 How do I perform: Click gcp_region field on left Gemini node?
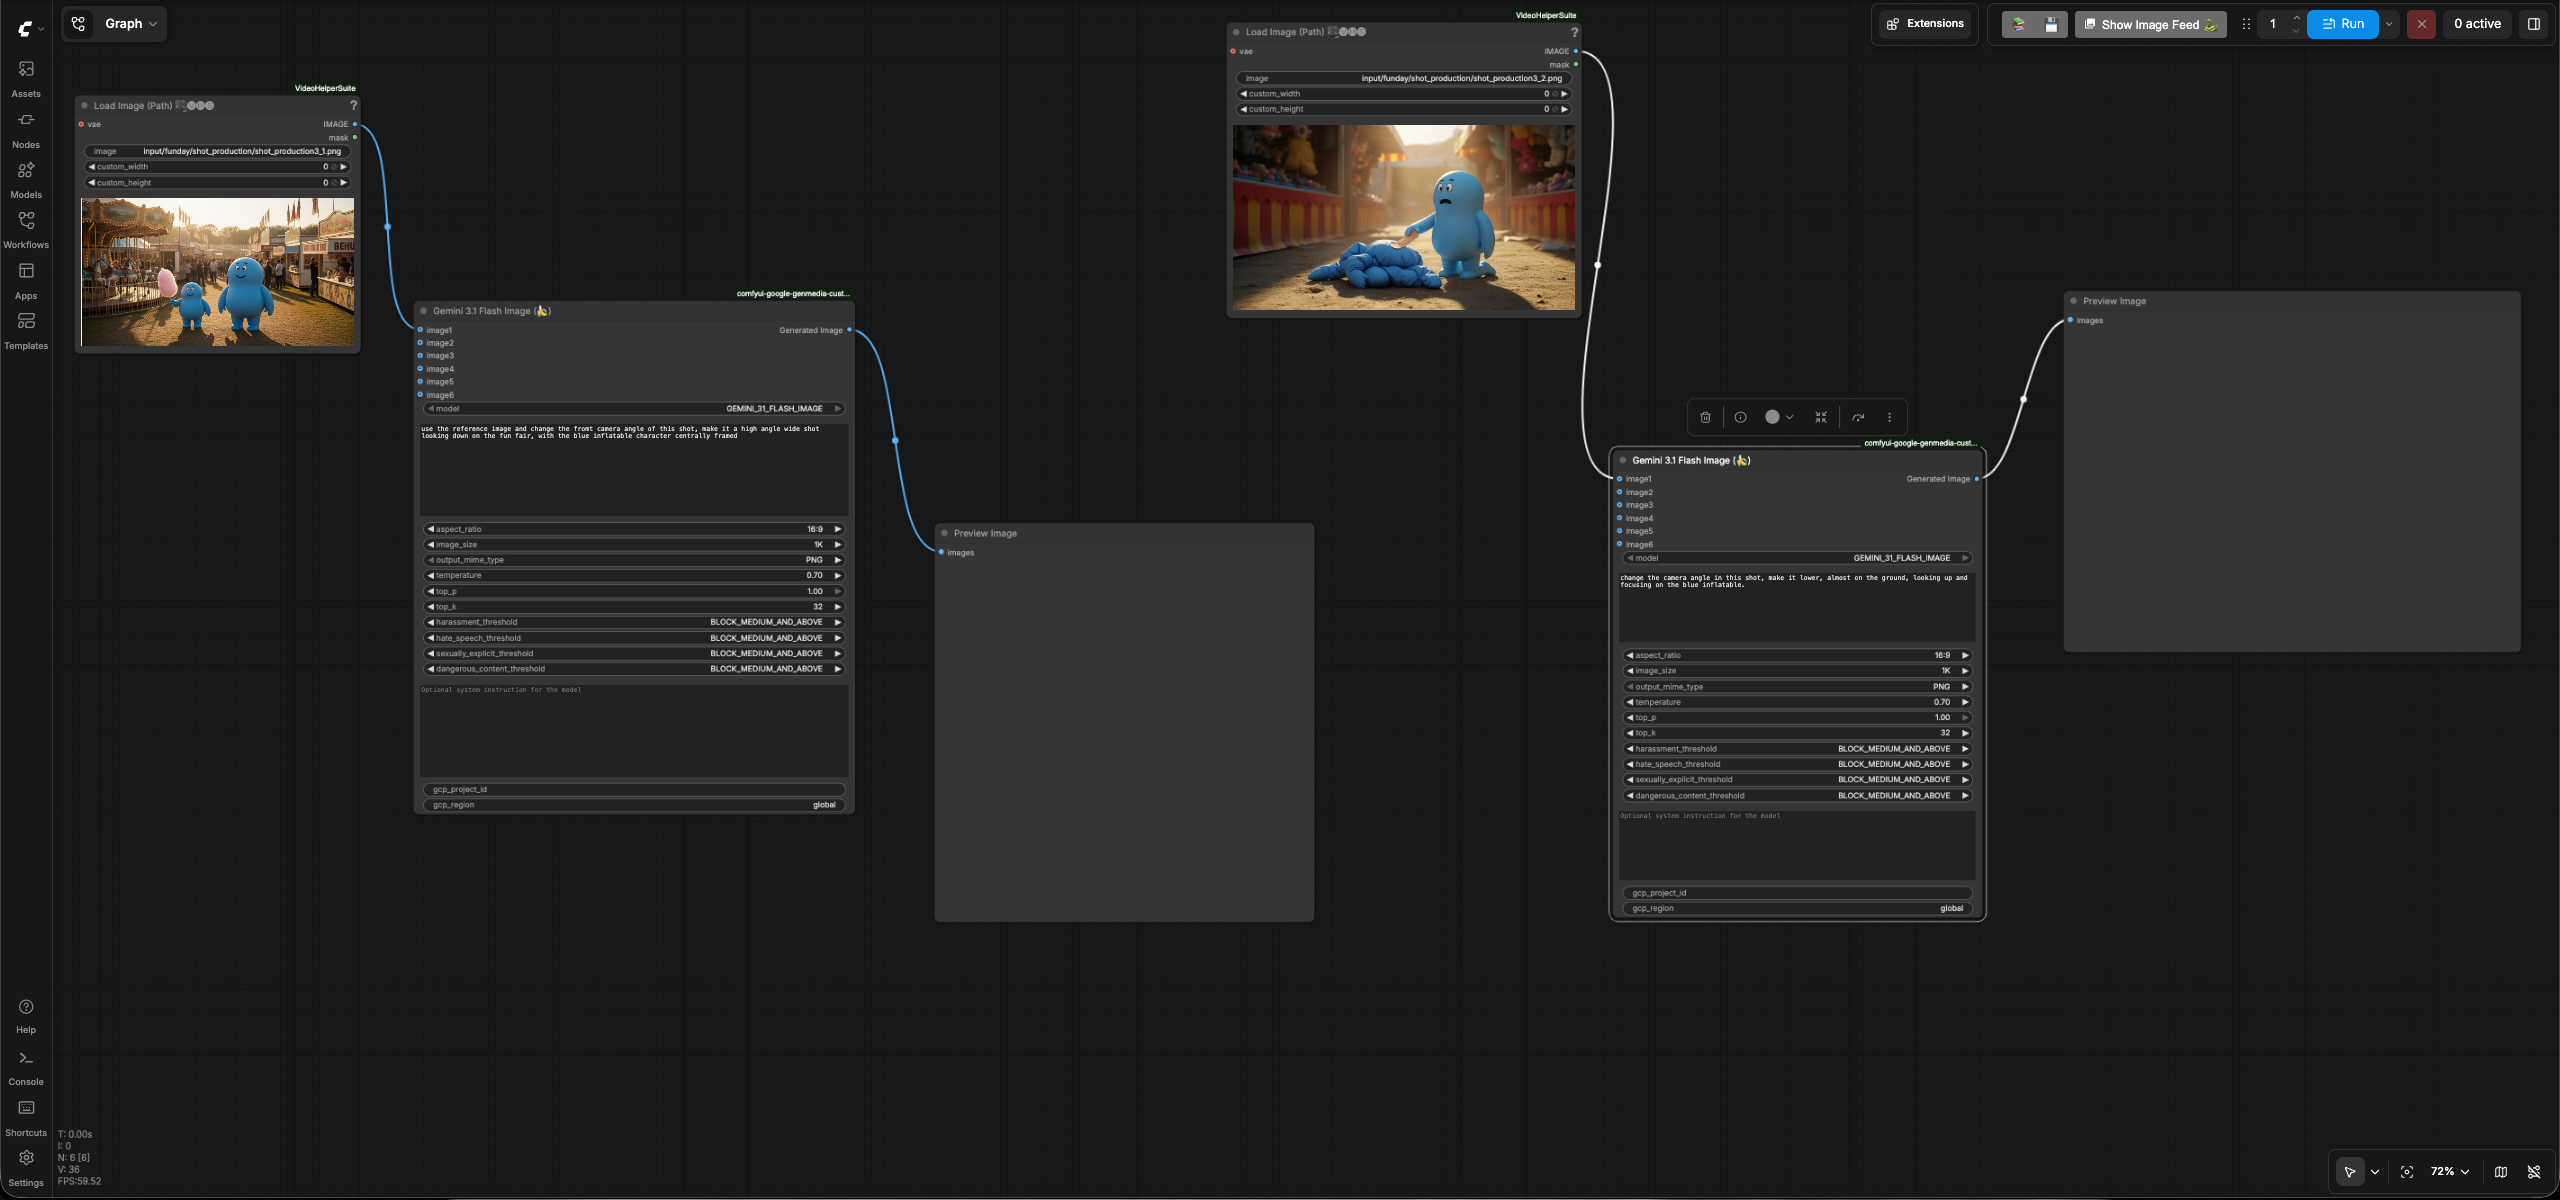(635, 805)
